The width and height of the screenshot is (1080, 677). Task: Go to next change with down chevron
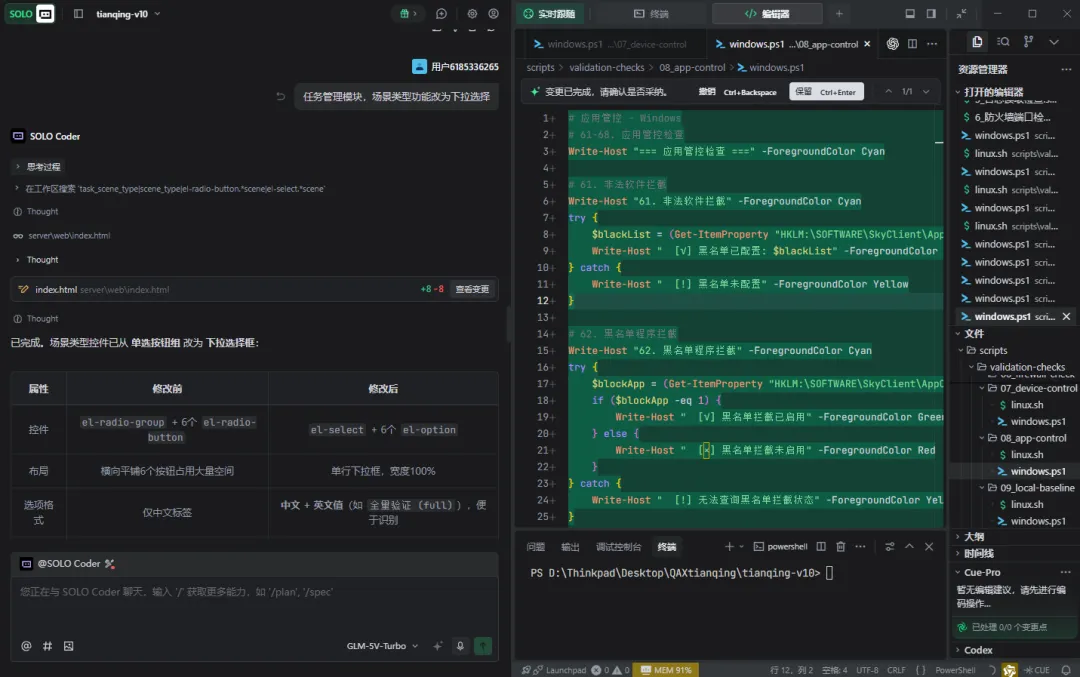pos(926,92)
